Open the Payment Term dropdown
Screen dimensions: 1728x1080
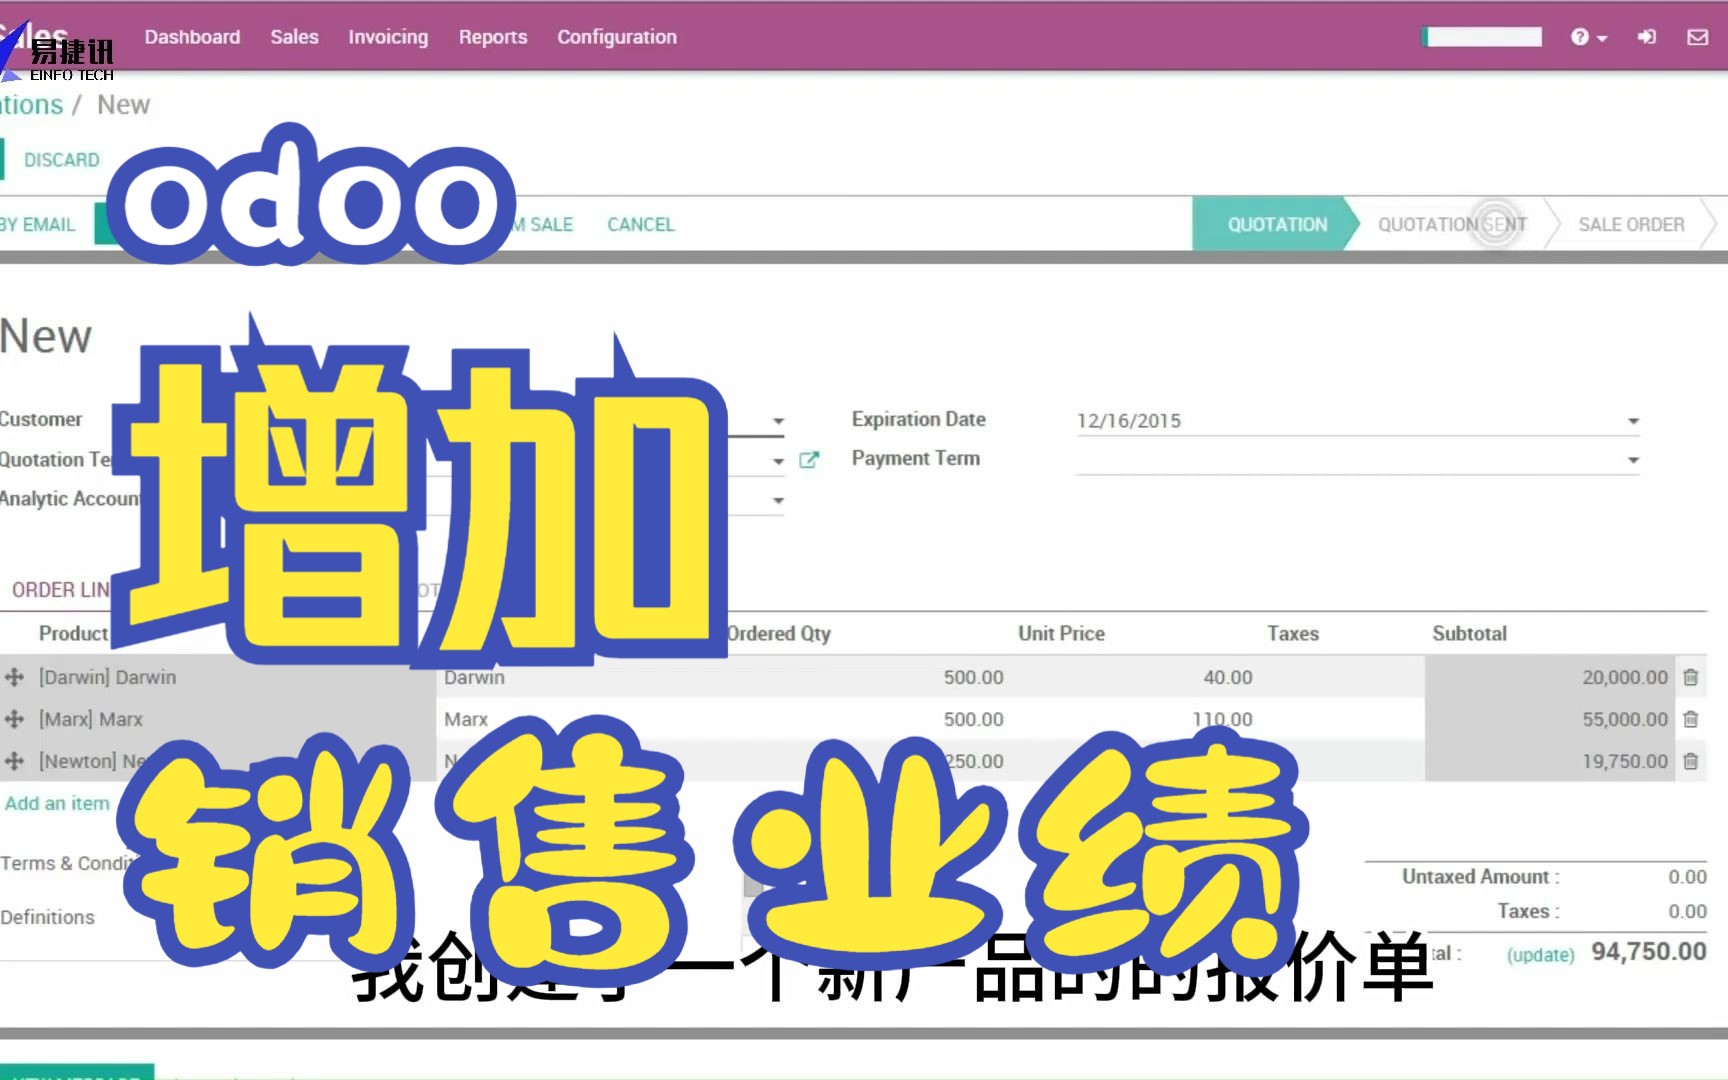(1633, 459)
